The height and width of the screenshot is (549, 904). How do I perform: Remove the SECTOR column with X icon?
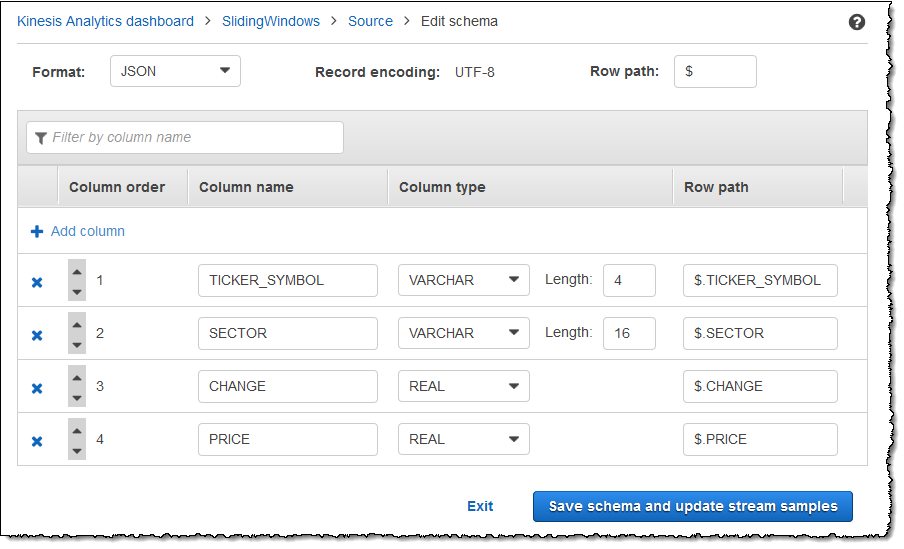point(37,335)
